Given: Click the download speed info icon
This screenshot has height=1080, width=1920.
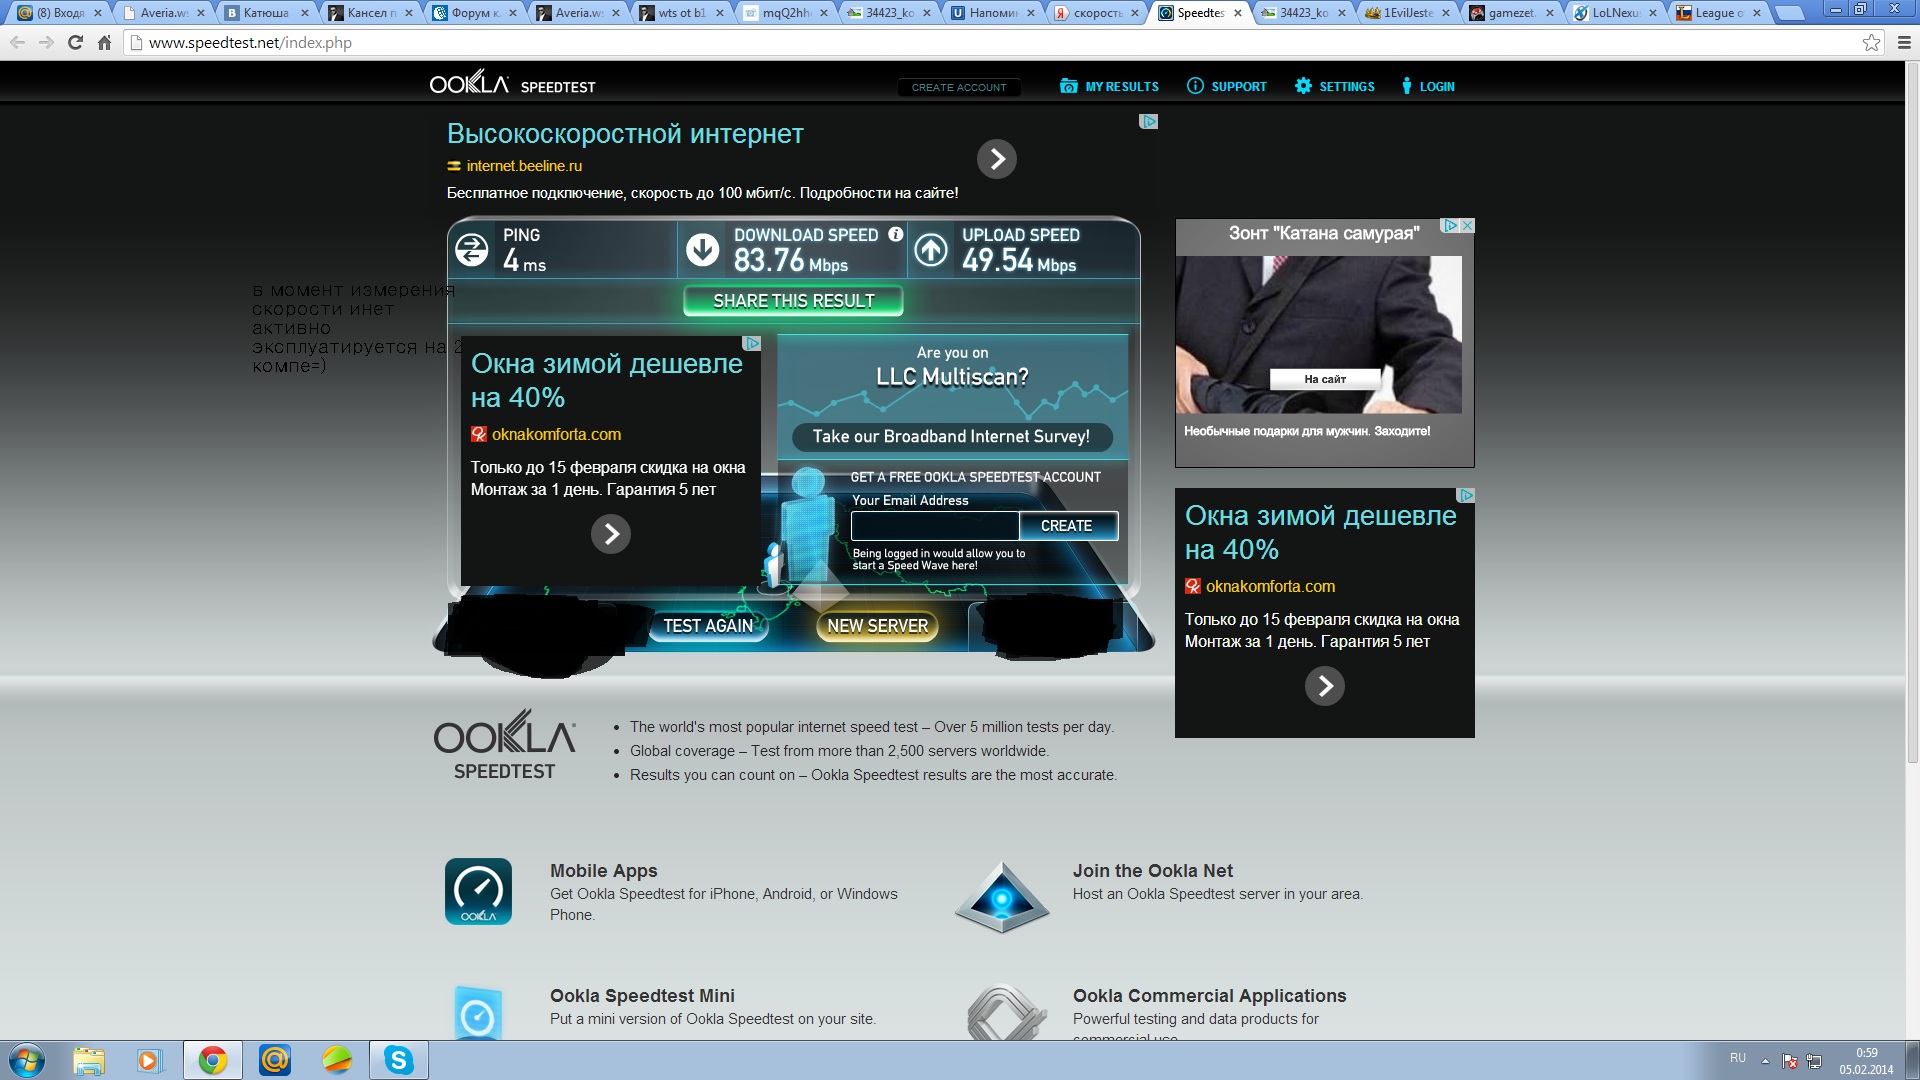Looking at the screenshot, I should click(896, 234).
